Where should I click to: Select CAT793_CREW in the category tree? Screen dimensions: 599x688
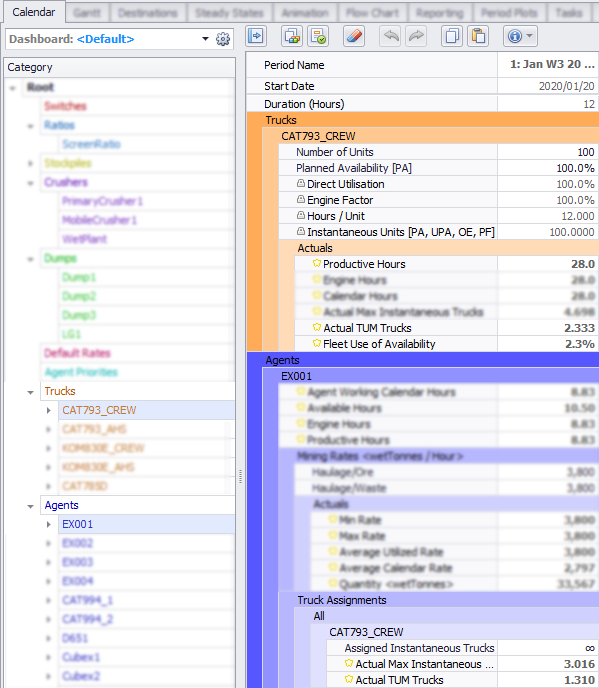[99, 410]
